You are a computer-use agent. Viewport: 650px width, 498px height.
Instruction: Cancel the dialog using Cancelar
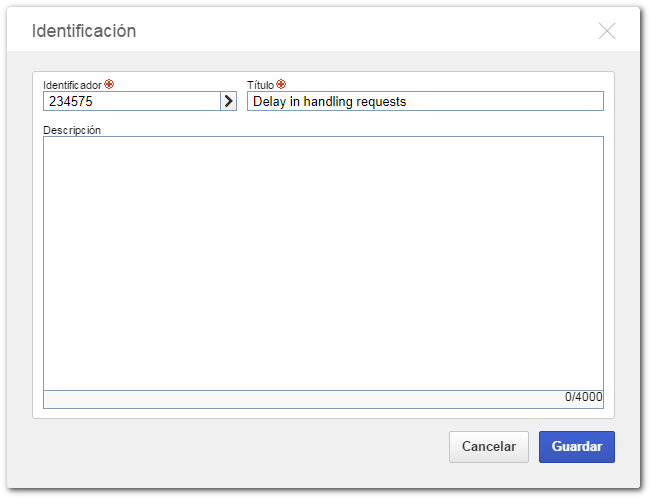(489, 447)
